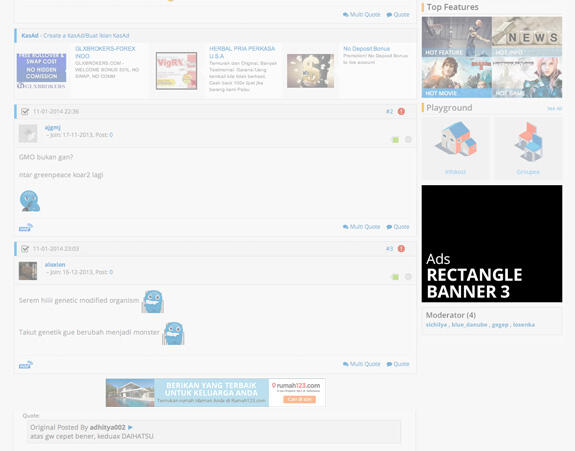Click the gray circle icon on post #2
Screen dimensions: 575x451
tap(408, 139)
